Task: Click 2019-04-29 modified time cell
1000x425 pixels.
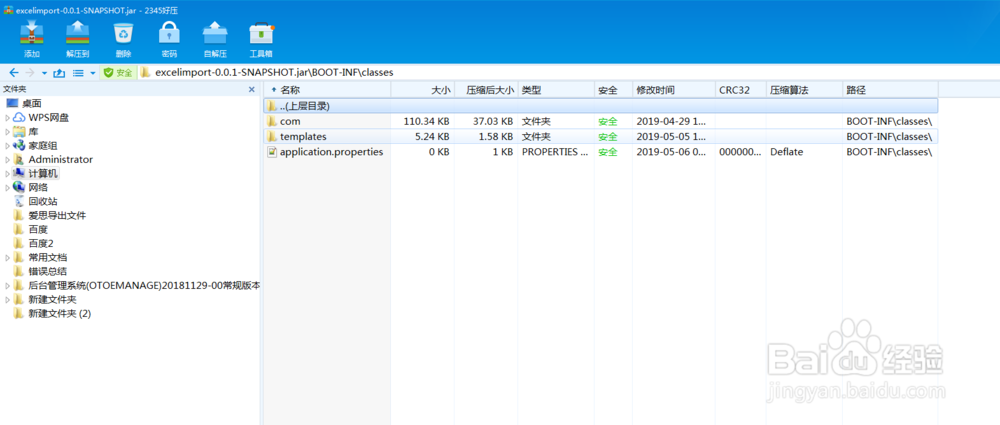Action: (x=671, y=121)
